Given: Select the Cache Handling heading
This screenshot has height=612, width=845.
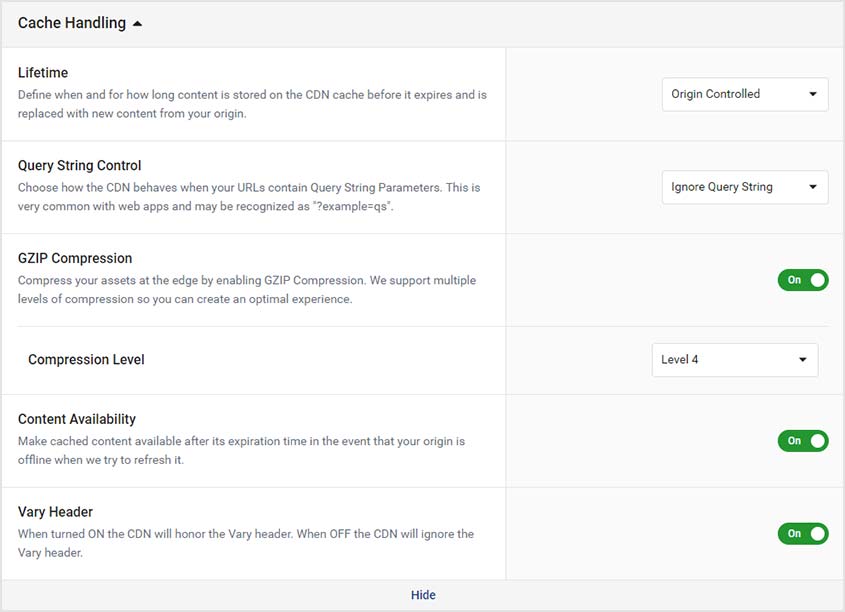Looking at the screenshot, I should click(x=72, y=23).
